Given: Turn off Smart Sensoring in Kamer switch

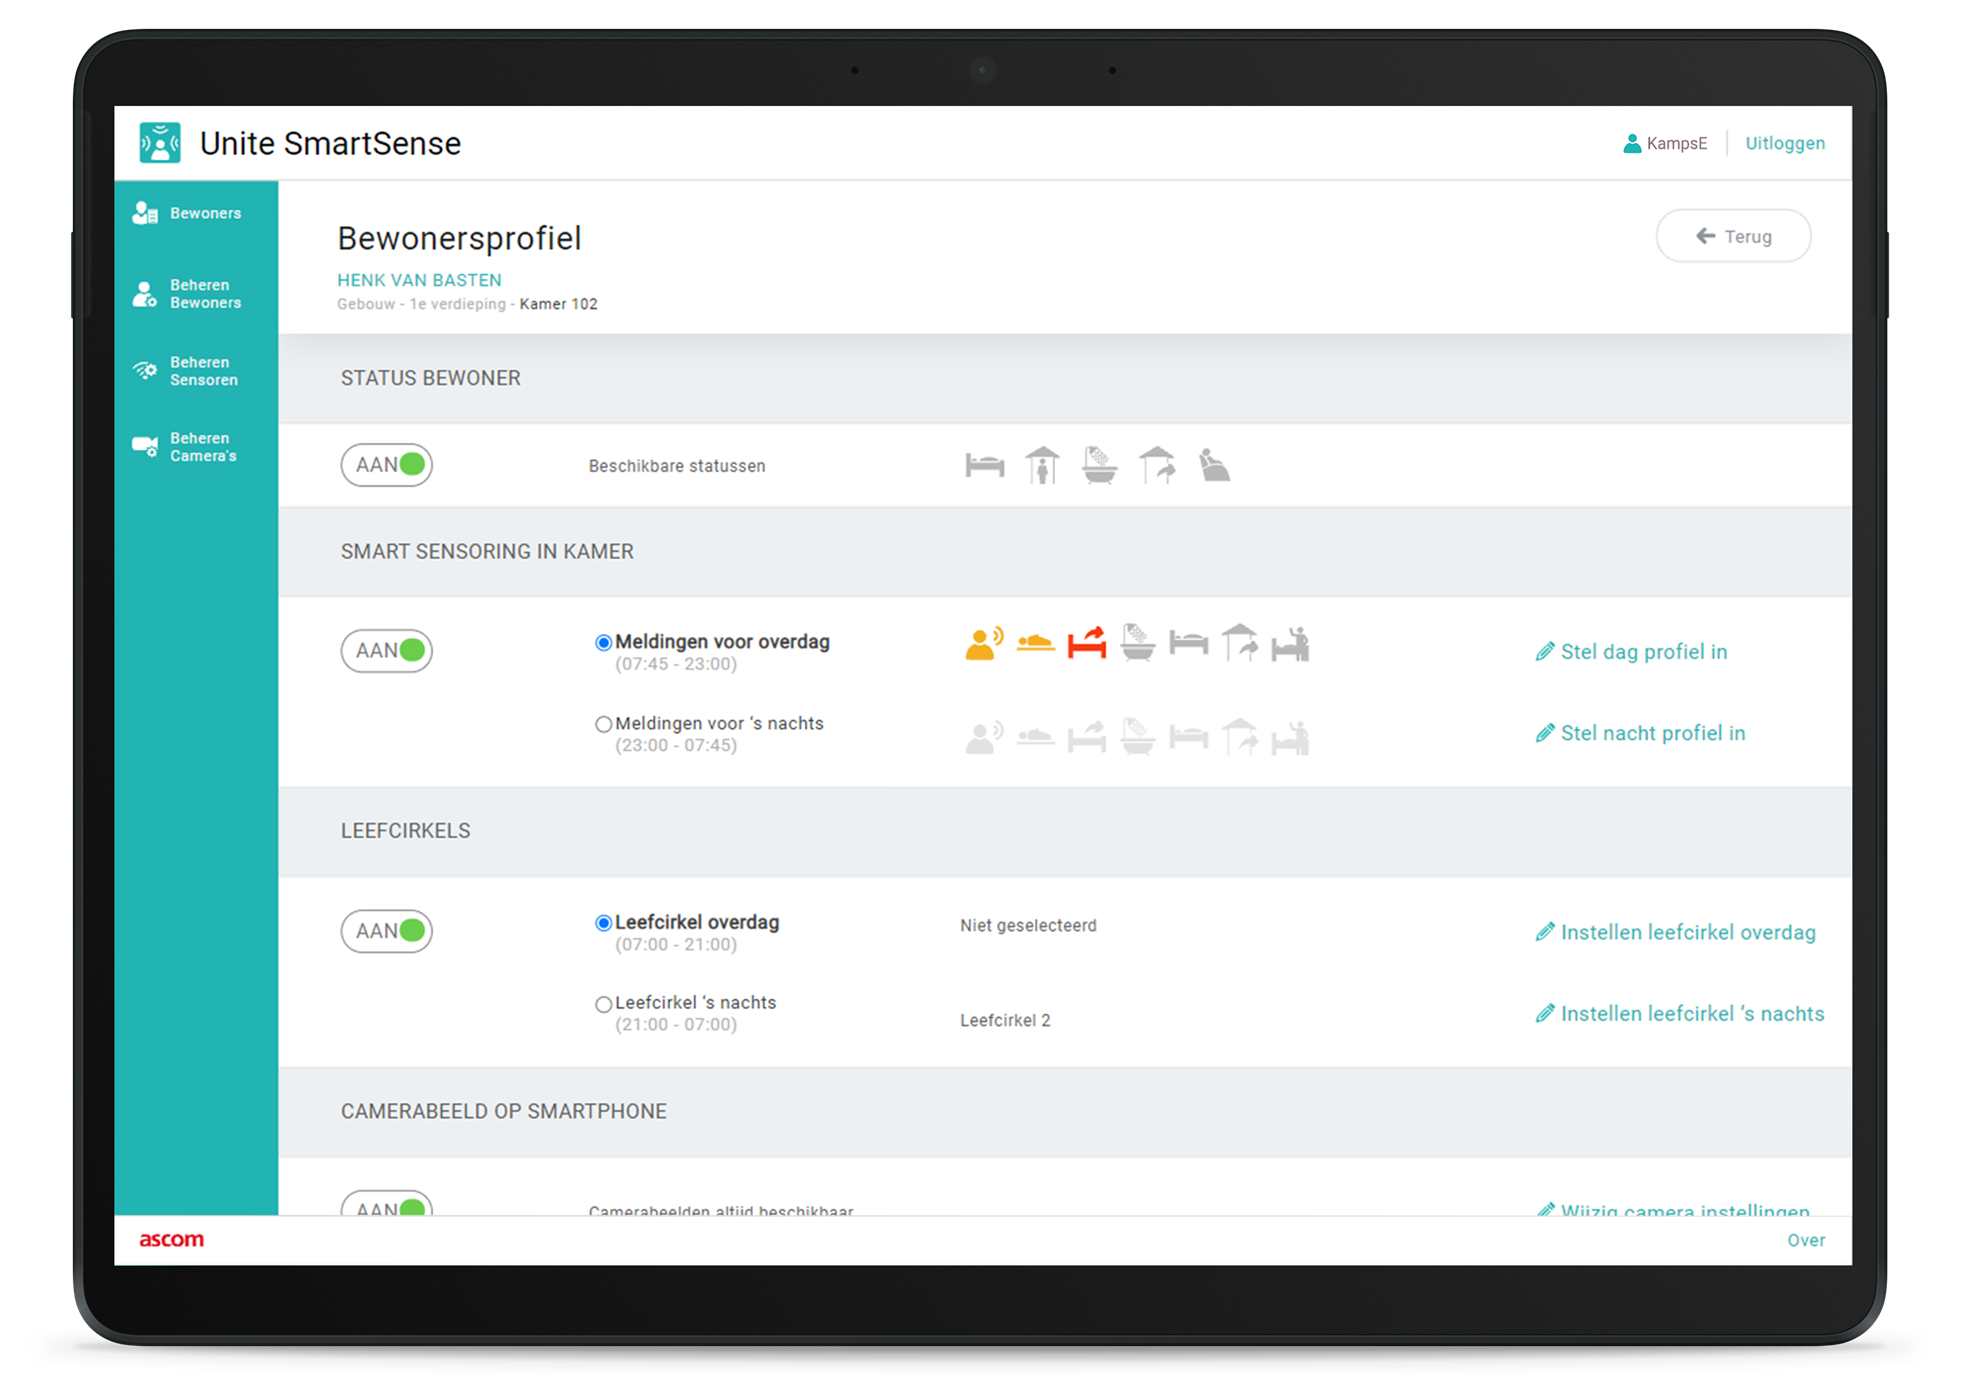Looking at the screenshot, I should [387, 651].
